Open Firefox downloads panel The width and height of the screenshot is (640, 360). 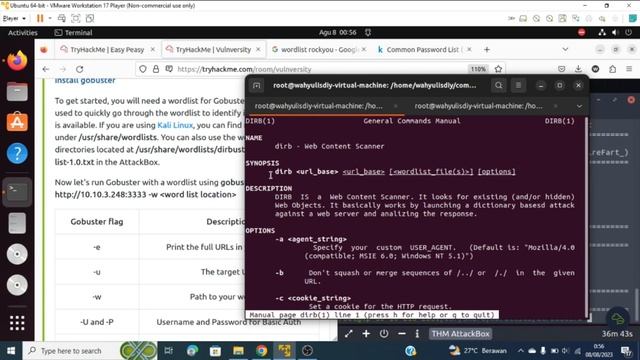(578, 69)
